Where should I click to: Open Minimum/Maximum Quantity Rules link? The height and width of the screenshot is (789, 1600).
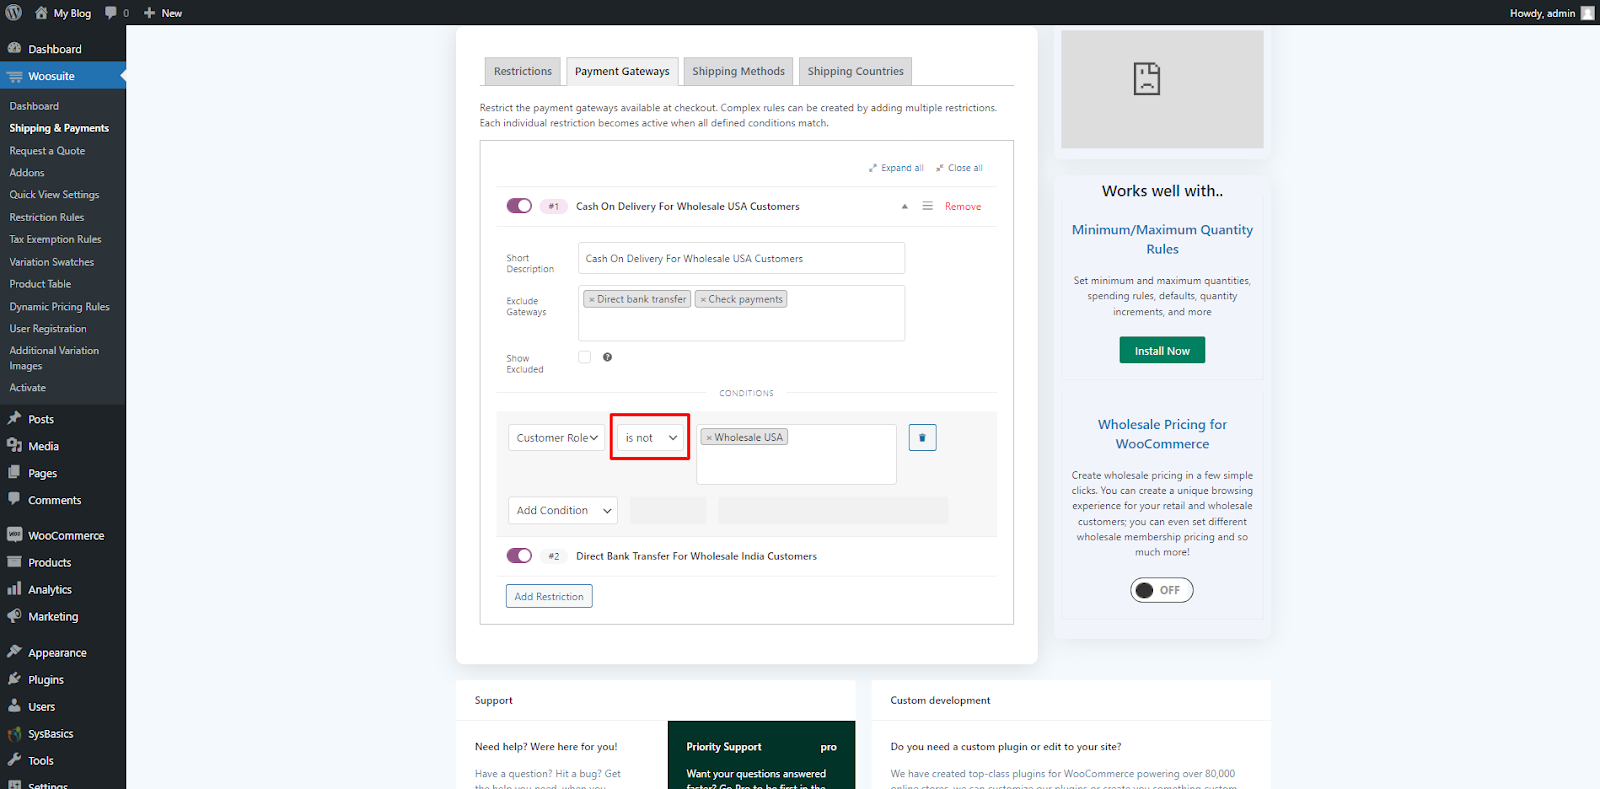1162,239
